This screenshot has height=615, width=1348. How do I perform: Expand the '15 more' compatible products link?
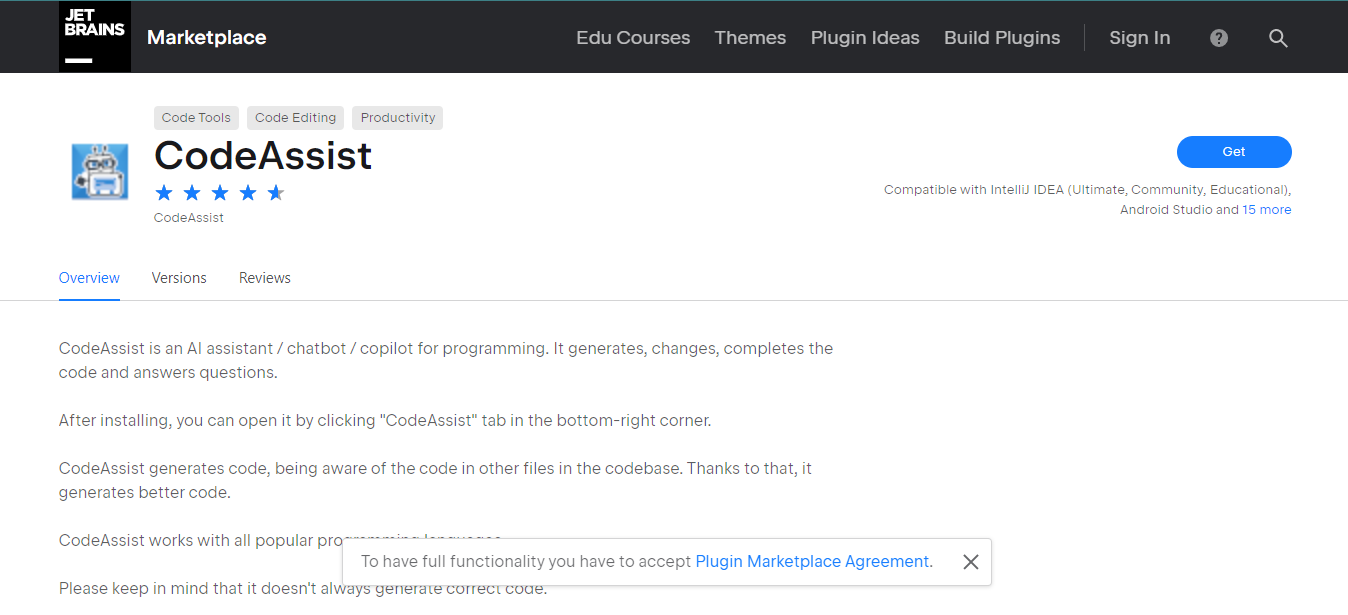click(x=1267, y=210)
